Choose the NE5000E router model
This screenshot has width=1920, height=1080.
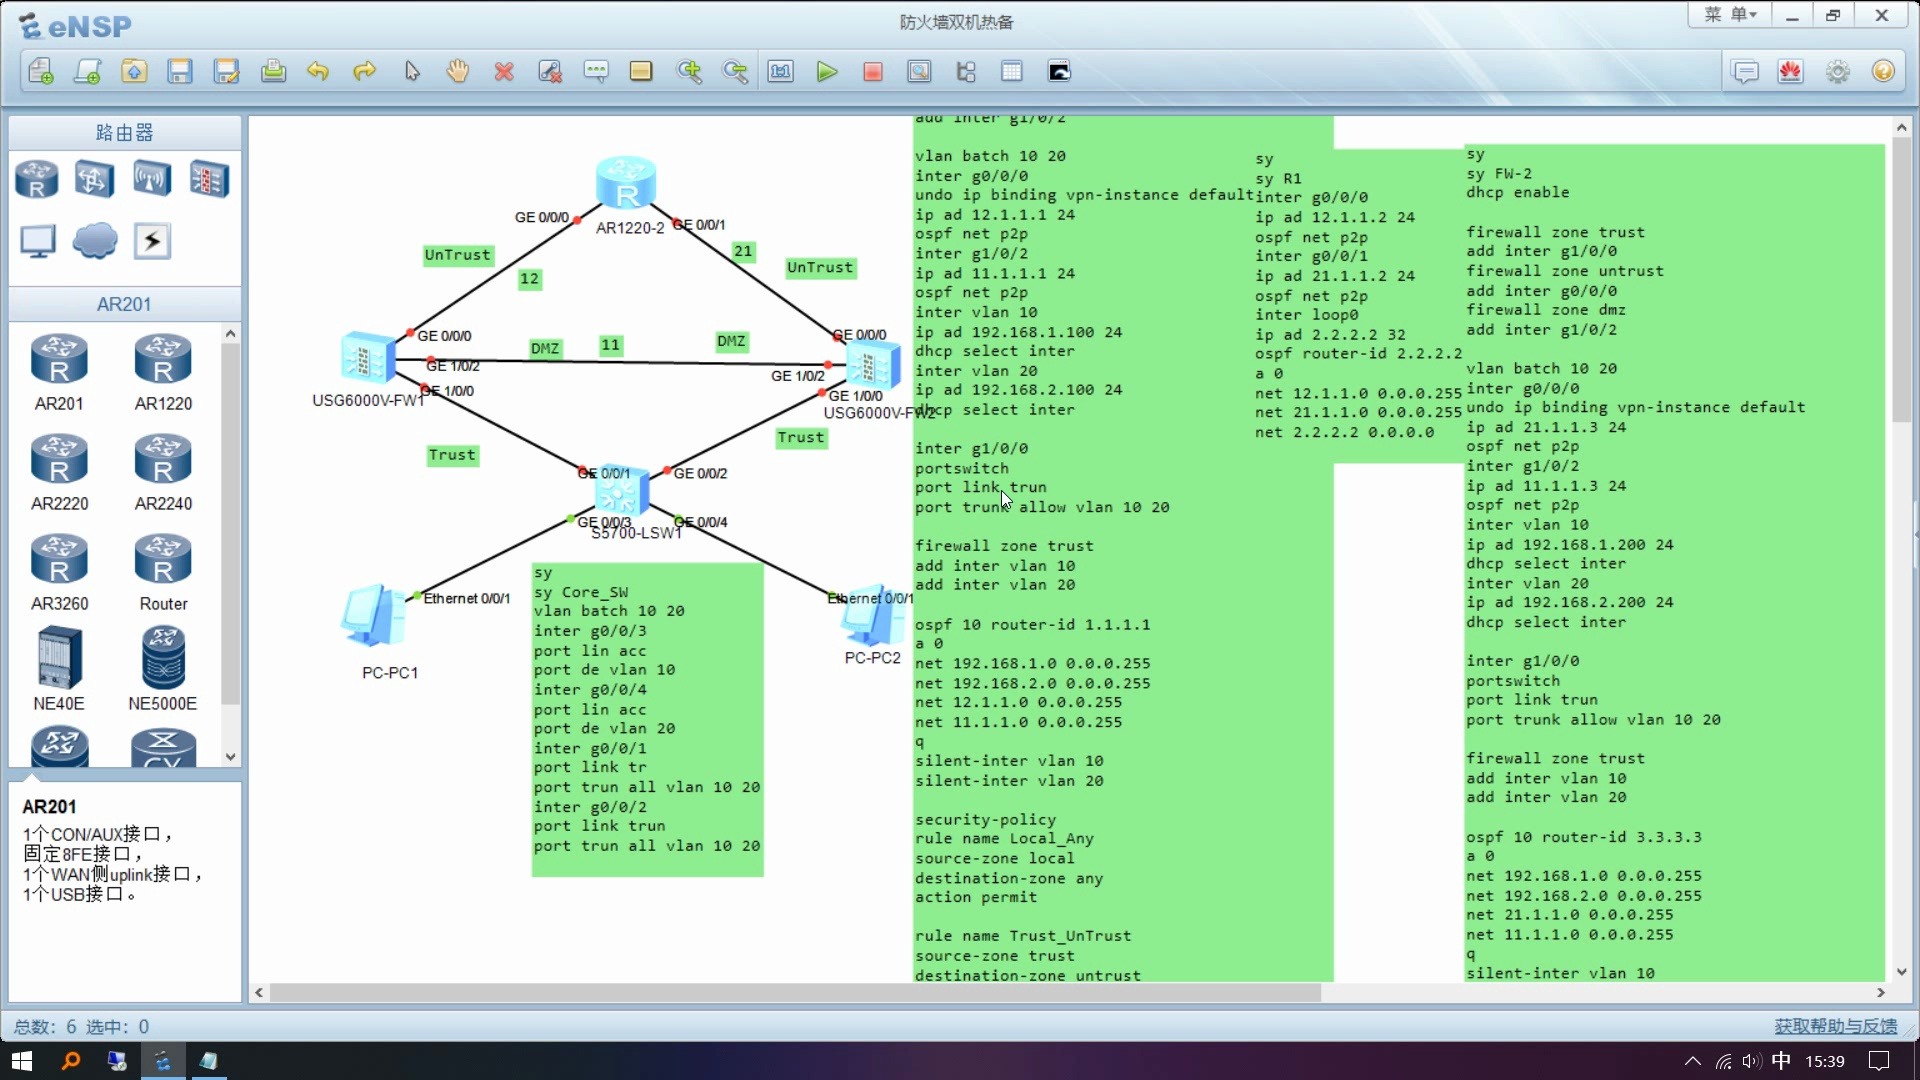[x=163, y=669]
